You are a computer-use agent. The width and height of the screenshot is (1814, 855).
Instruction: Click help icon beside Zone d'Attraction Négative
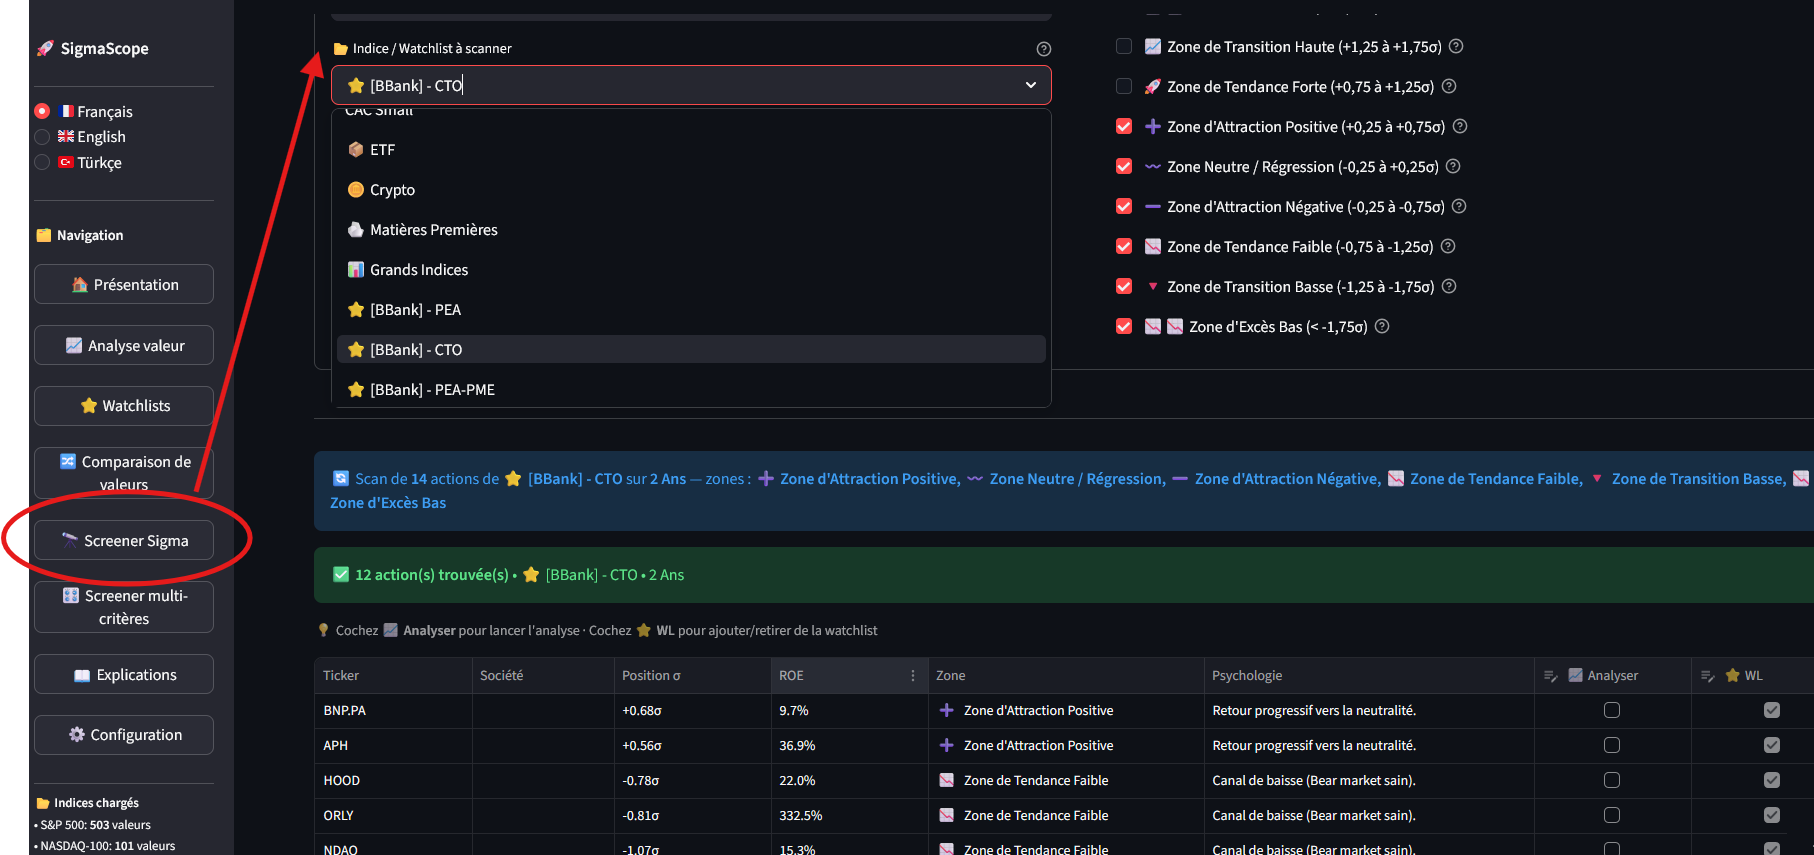(x=1459, y=206)
